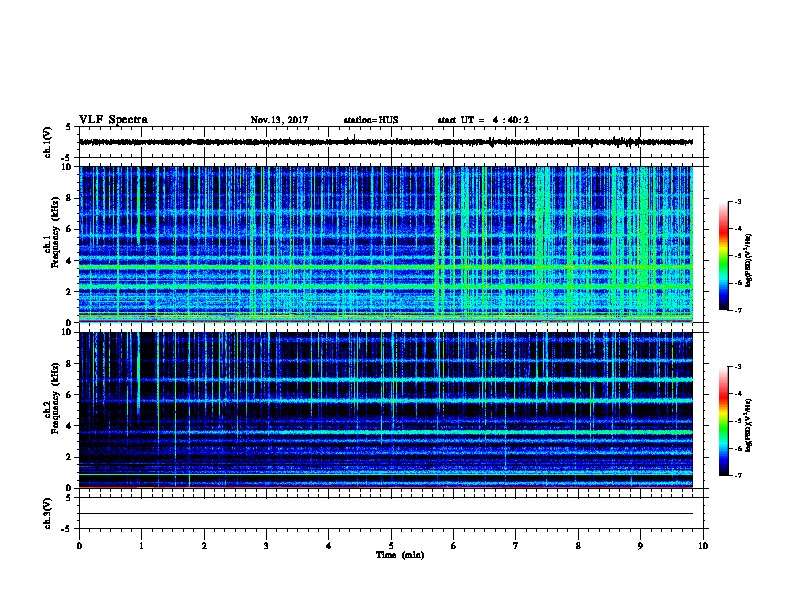The height and width of the screenshot is (612, 792).
Task: Click time axis tick label "6"
Action: pyautogui.click(x=454, y=545)
